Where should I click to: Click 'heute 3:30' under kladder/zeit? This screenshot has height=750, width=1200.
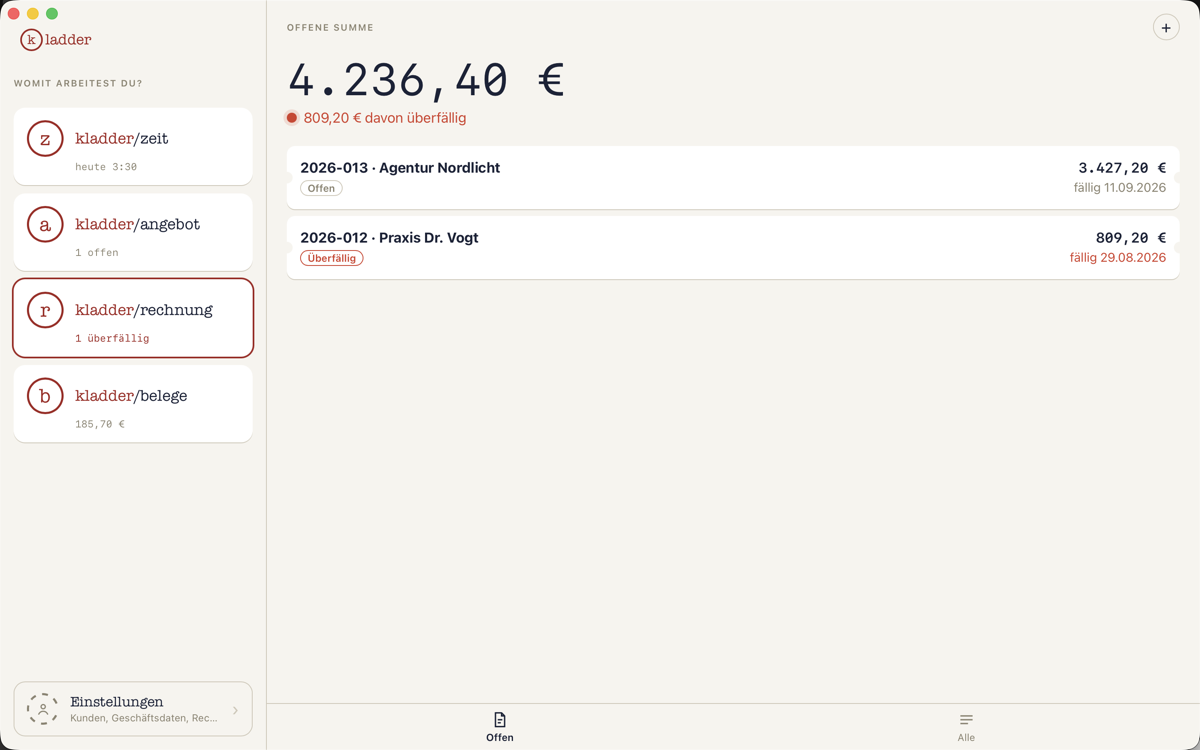[x=106, y=167]
